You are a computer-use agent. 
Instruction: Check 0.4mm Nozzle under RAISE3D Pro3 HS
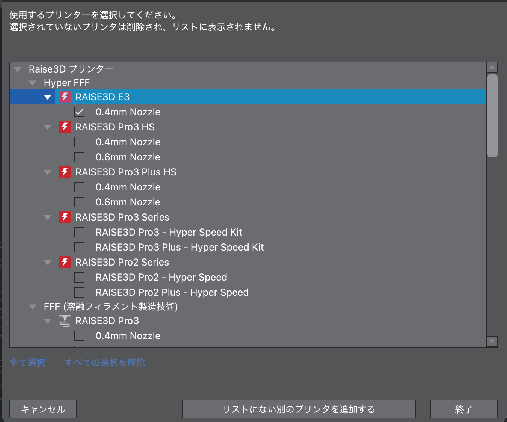(79, 142)
